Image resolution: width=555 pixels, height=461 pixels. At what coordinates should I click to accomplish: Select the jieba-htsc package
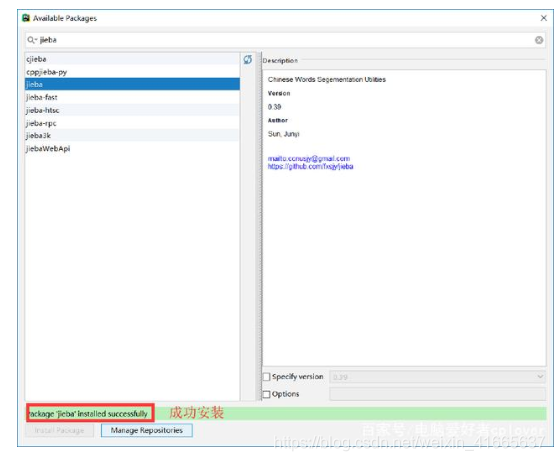point(132,110)
